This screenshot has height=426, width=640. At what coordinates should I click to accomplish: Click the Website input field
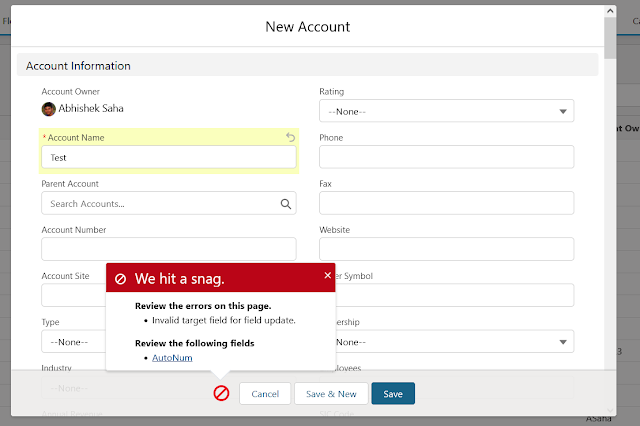447,249
